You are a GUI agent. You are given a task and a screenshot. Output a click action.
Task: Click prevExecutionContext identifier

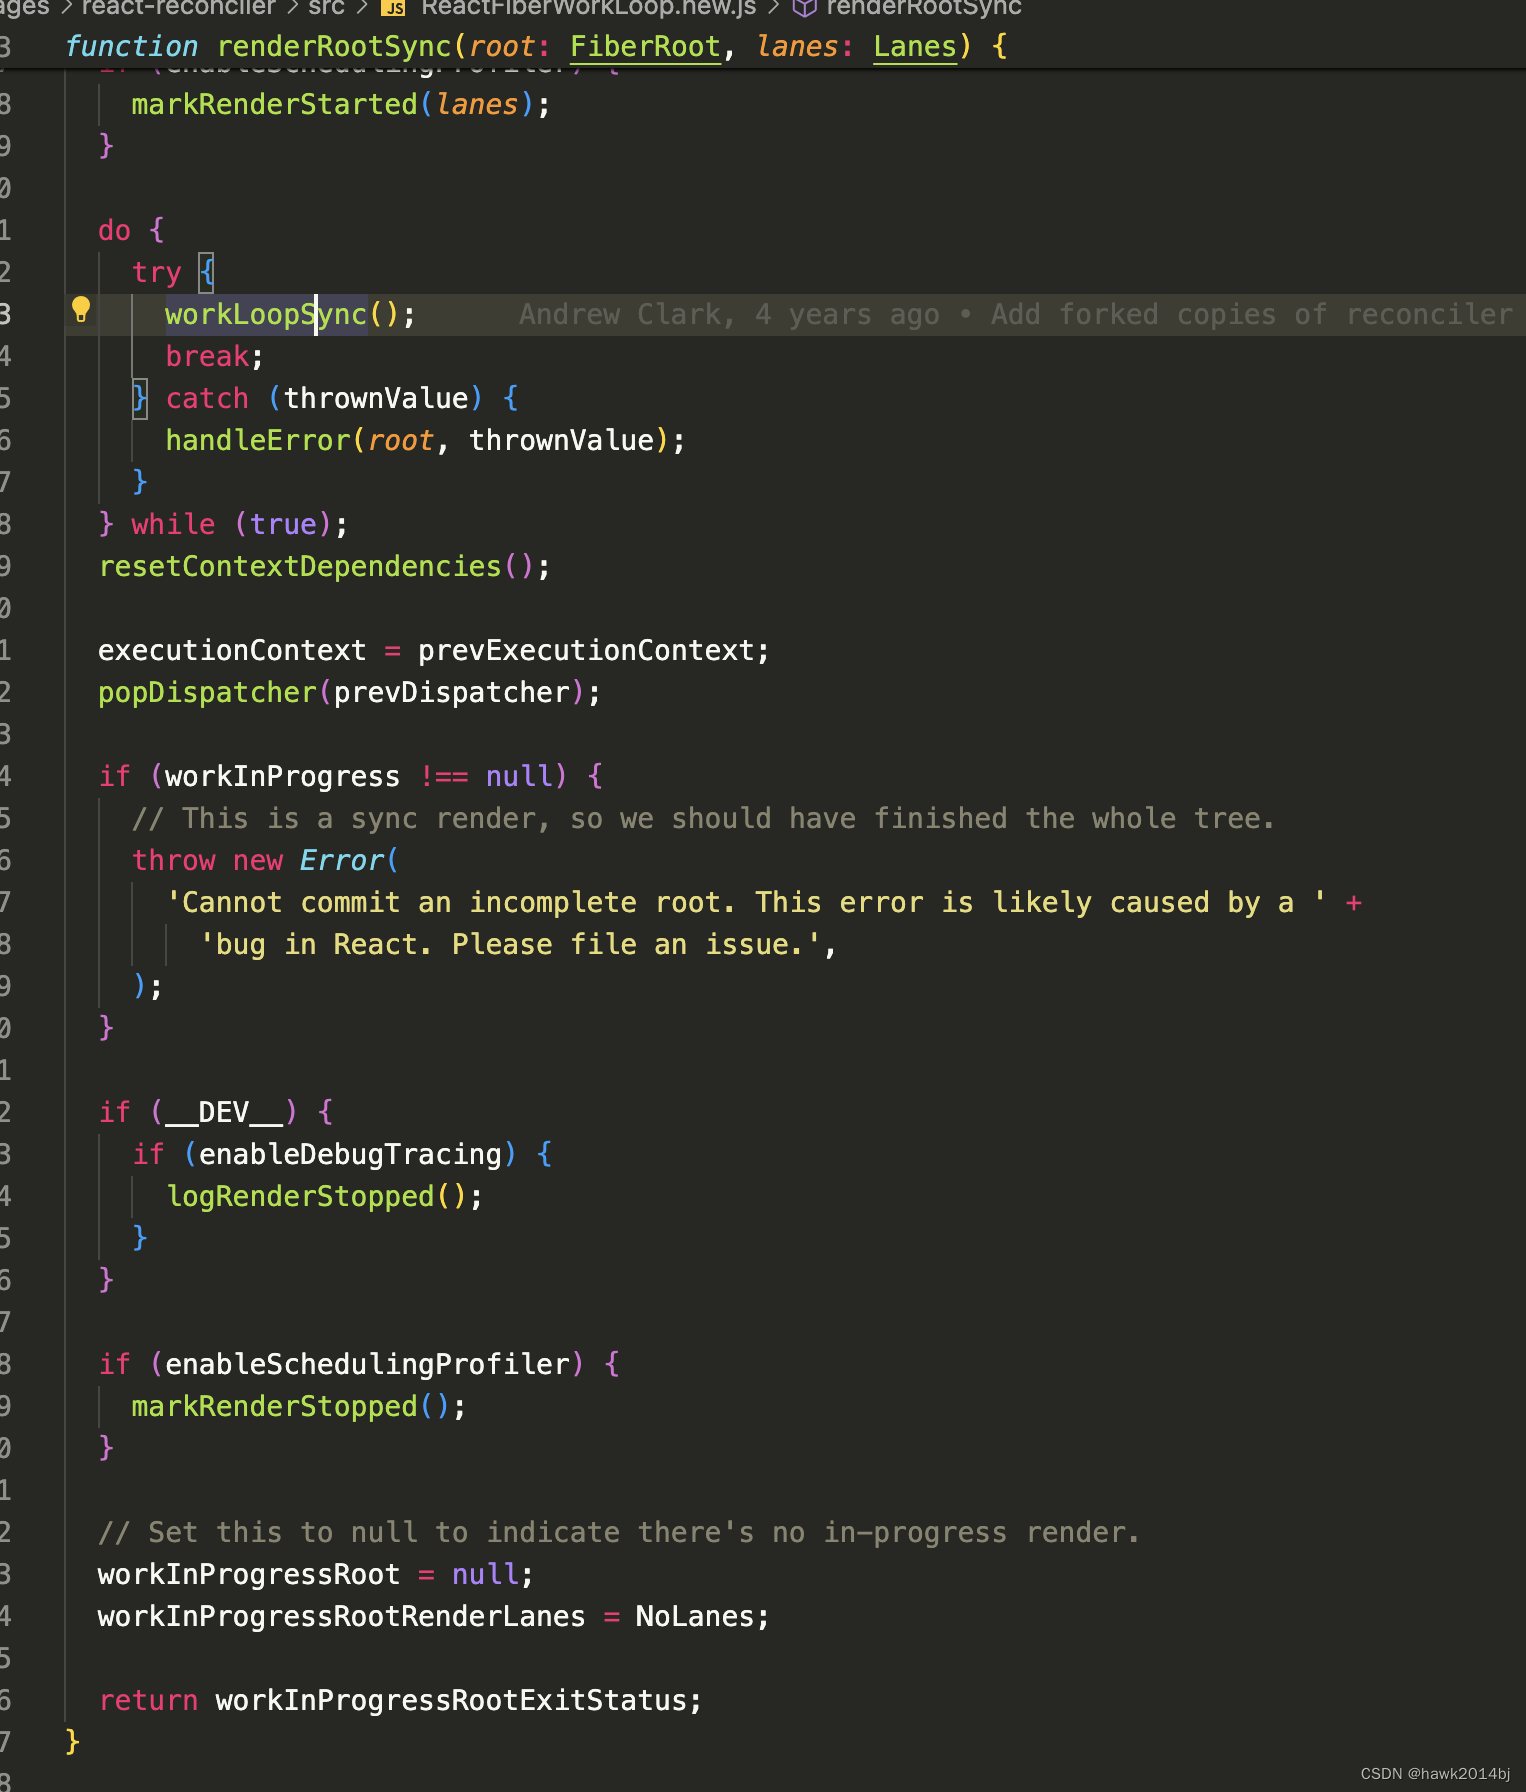[x=586, y=650]
